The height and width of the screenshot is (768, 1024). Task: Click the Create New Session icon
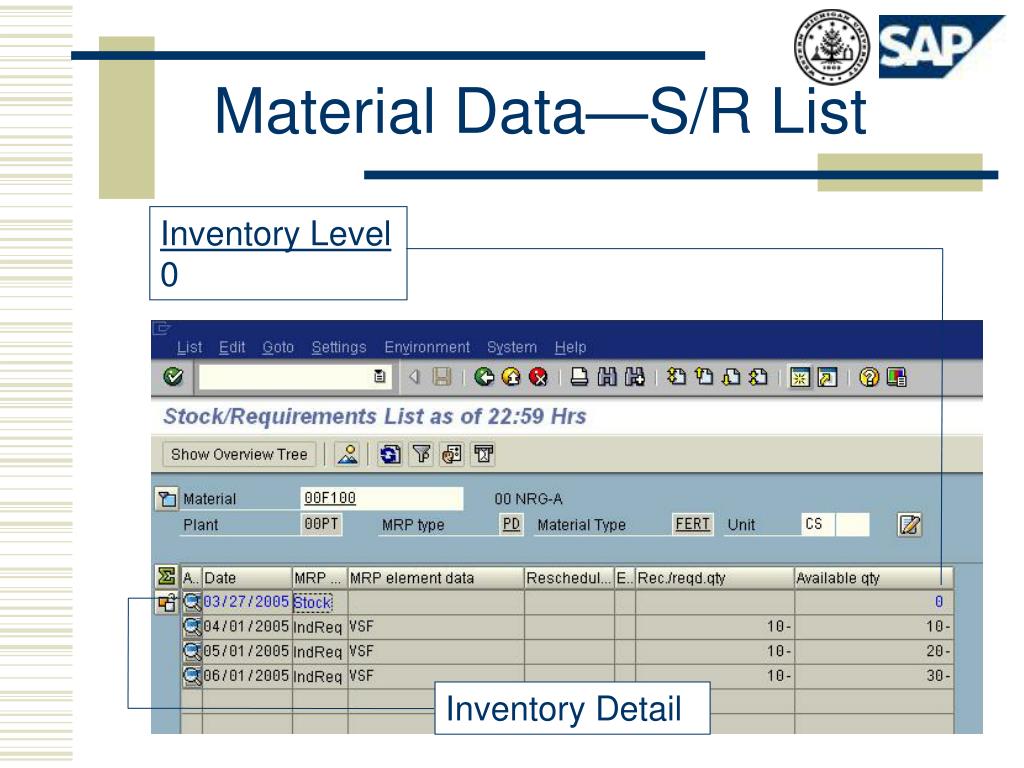tap(799, 377)
